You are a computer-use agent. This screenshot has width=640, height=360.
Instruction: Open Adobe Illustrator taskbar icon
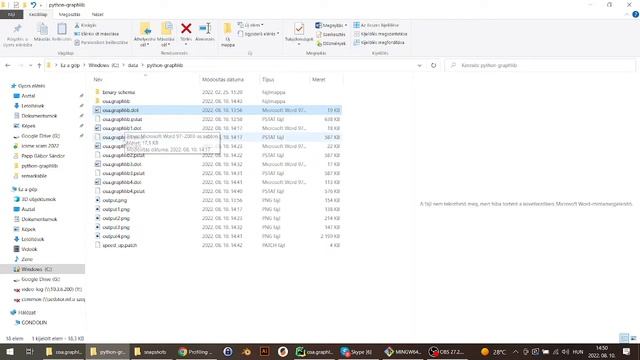point(264,351)
